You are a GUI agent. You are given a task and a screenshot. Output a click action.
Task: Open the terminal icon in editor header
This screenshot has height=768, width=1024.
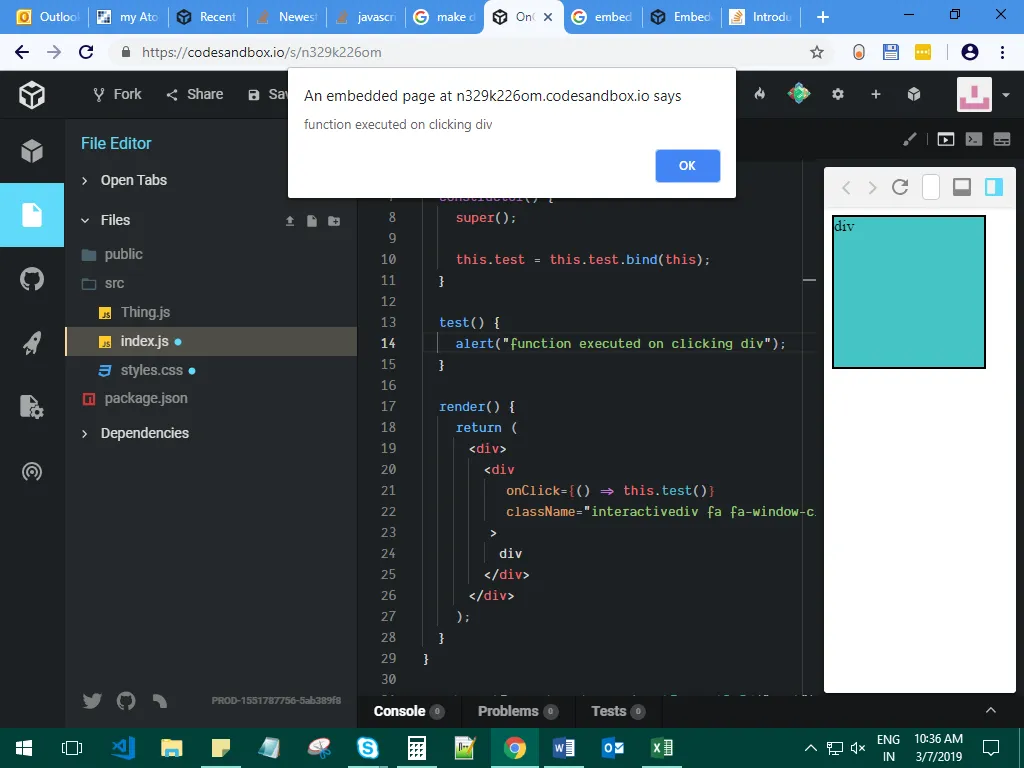974,139
